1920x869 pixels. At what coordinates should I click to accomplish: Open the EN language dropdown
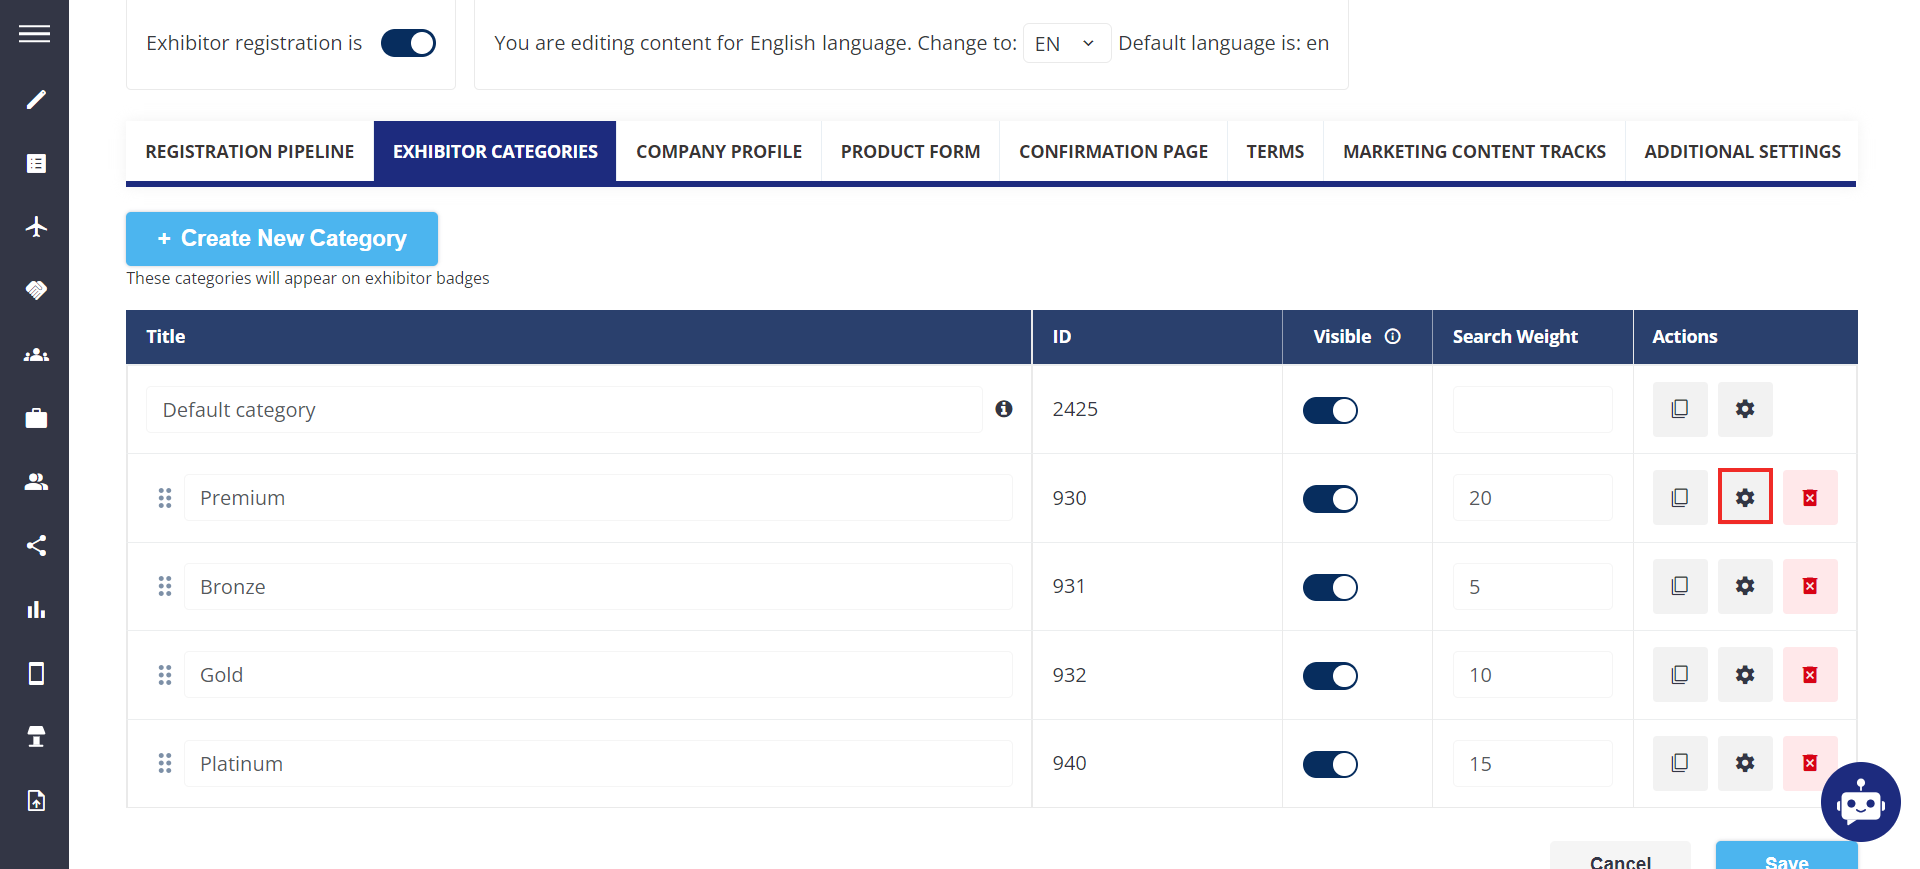click(x=1066, y=43)
